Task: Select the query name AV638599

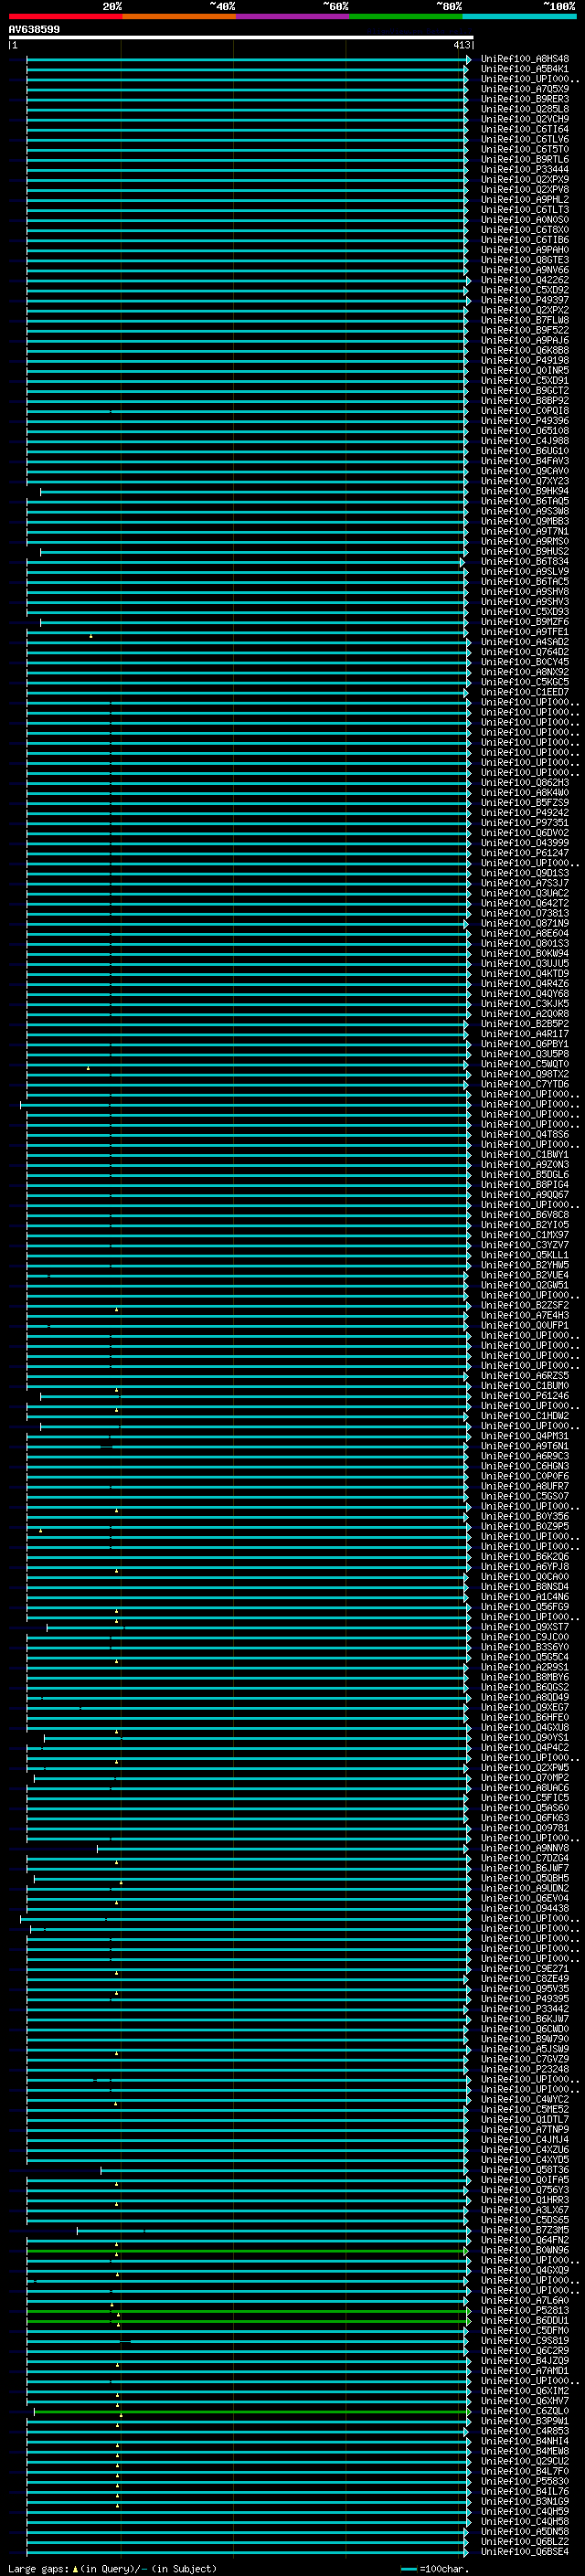Action: [34, 29]
